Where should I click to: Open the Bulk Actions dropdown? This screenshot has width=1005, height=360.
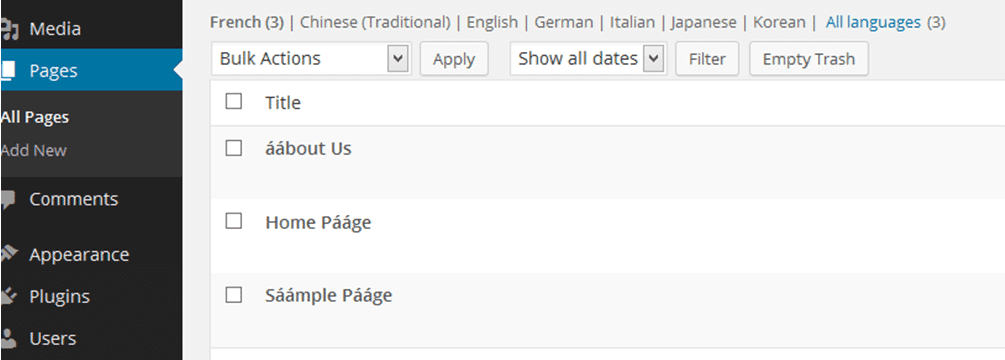pos(311,59)
